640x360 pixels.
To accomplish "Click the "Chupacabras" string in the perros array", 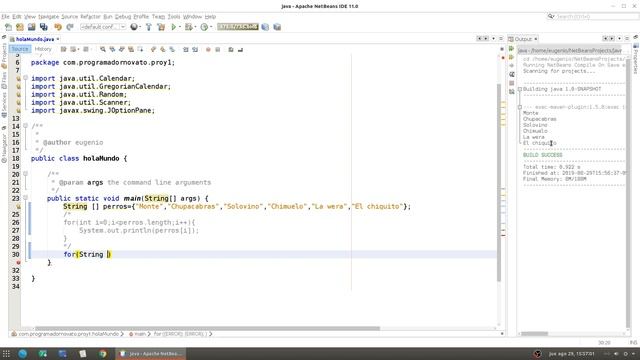I will 193,207.
